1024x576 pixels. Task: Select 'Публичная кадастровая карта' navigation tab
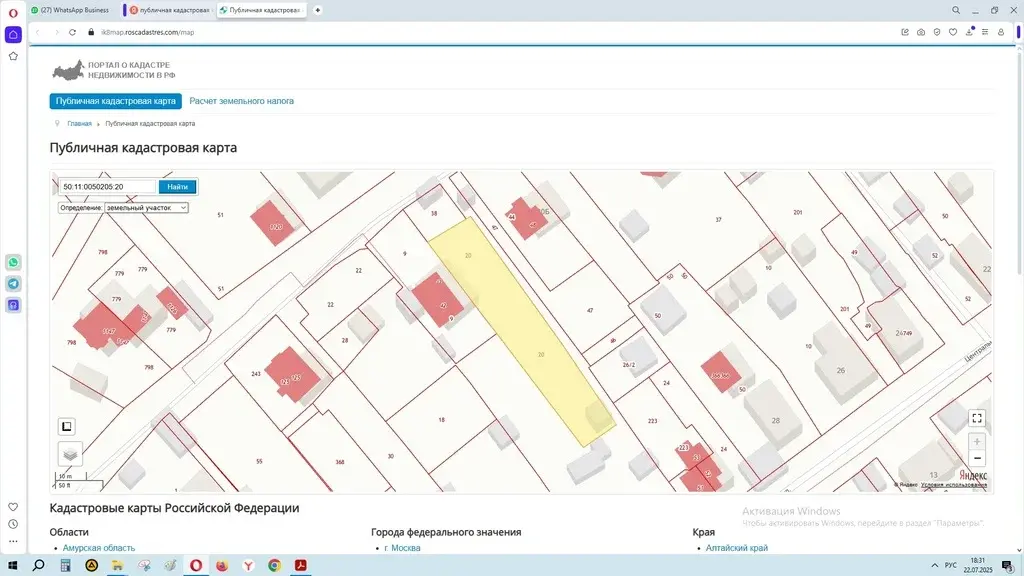[116, 101]
